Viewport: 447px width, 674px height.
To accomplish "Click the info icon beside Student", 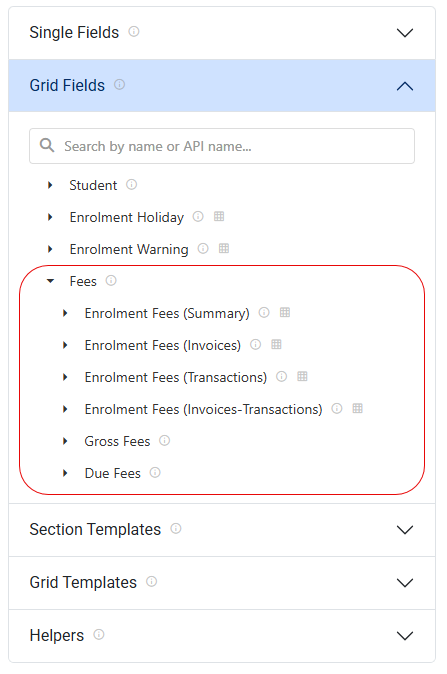I will point(132,184).
